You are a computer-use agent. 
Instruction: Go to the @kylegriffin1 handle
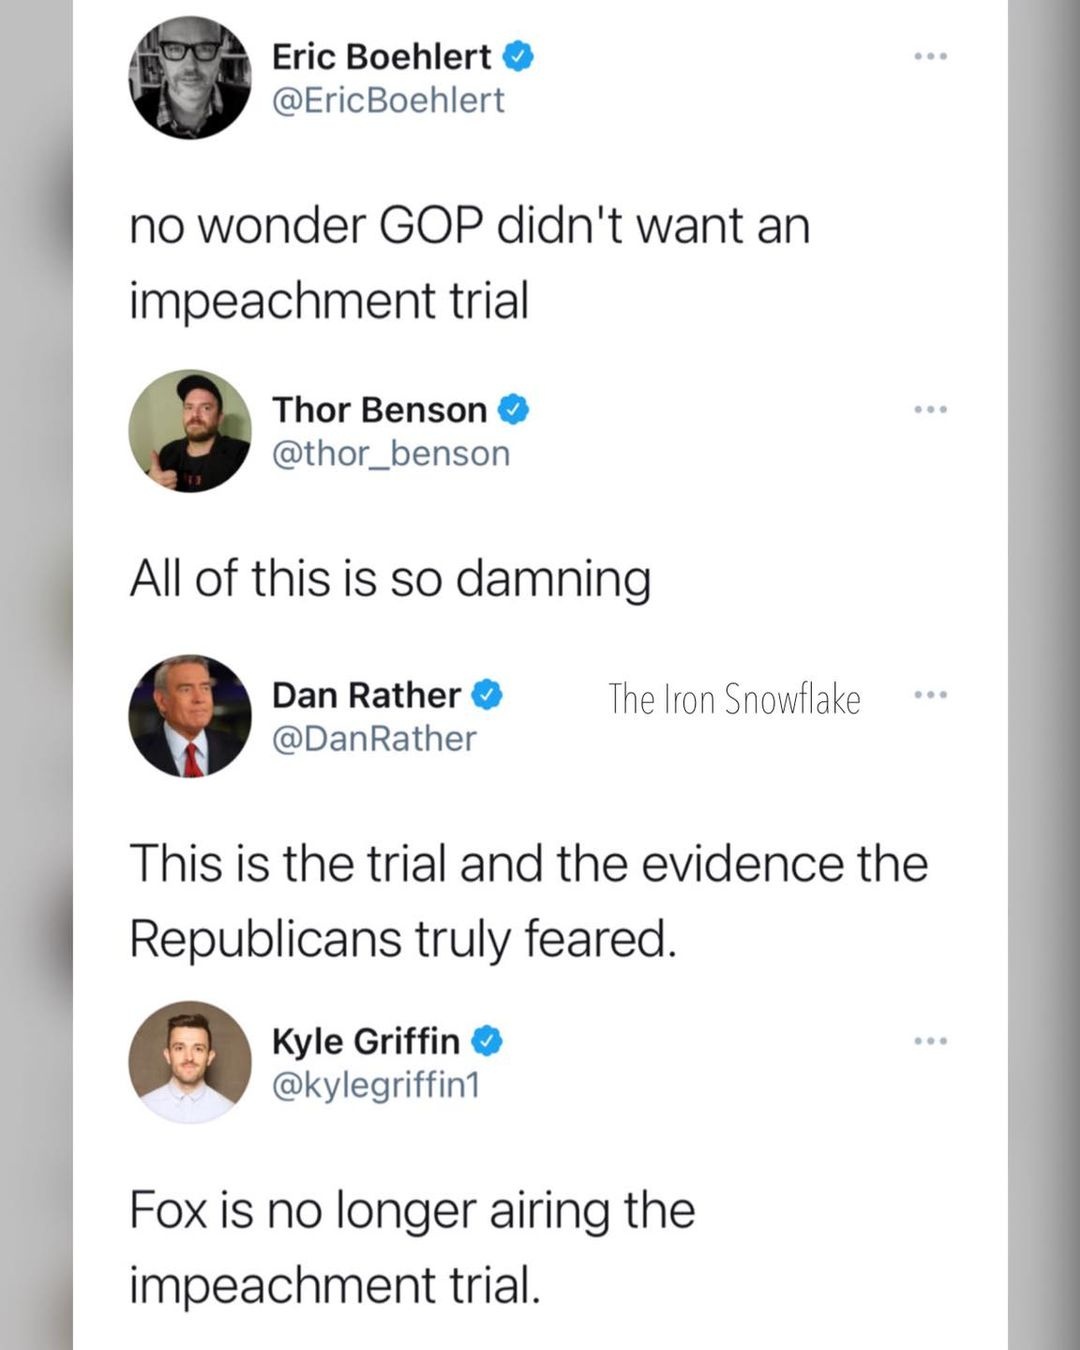pyautogui.click(x=376, y=1084)
